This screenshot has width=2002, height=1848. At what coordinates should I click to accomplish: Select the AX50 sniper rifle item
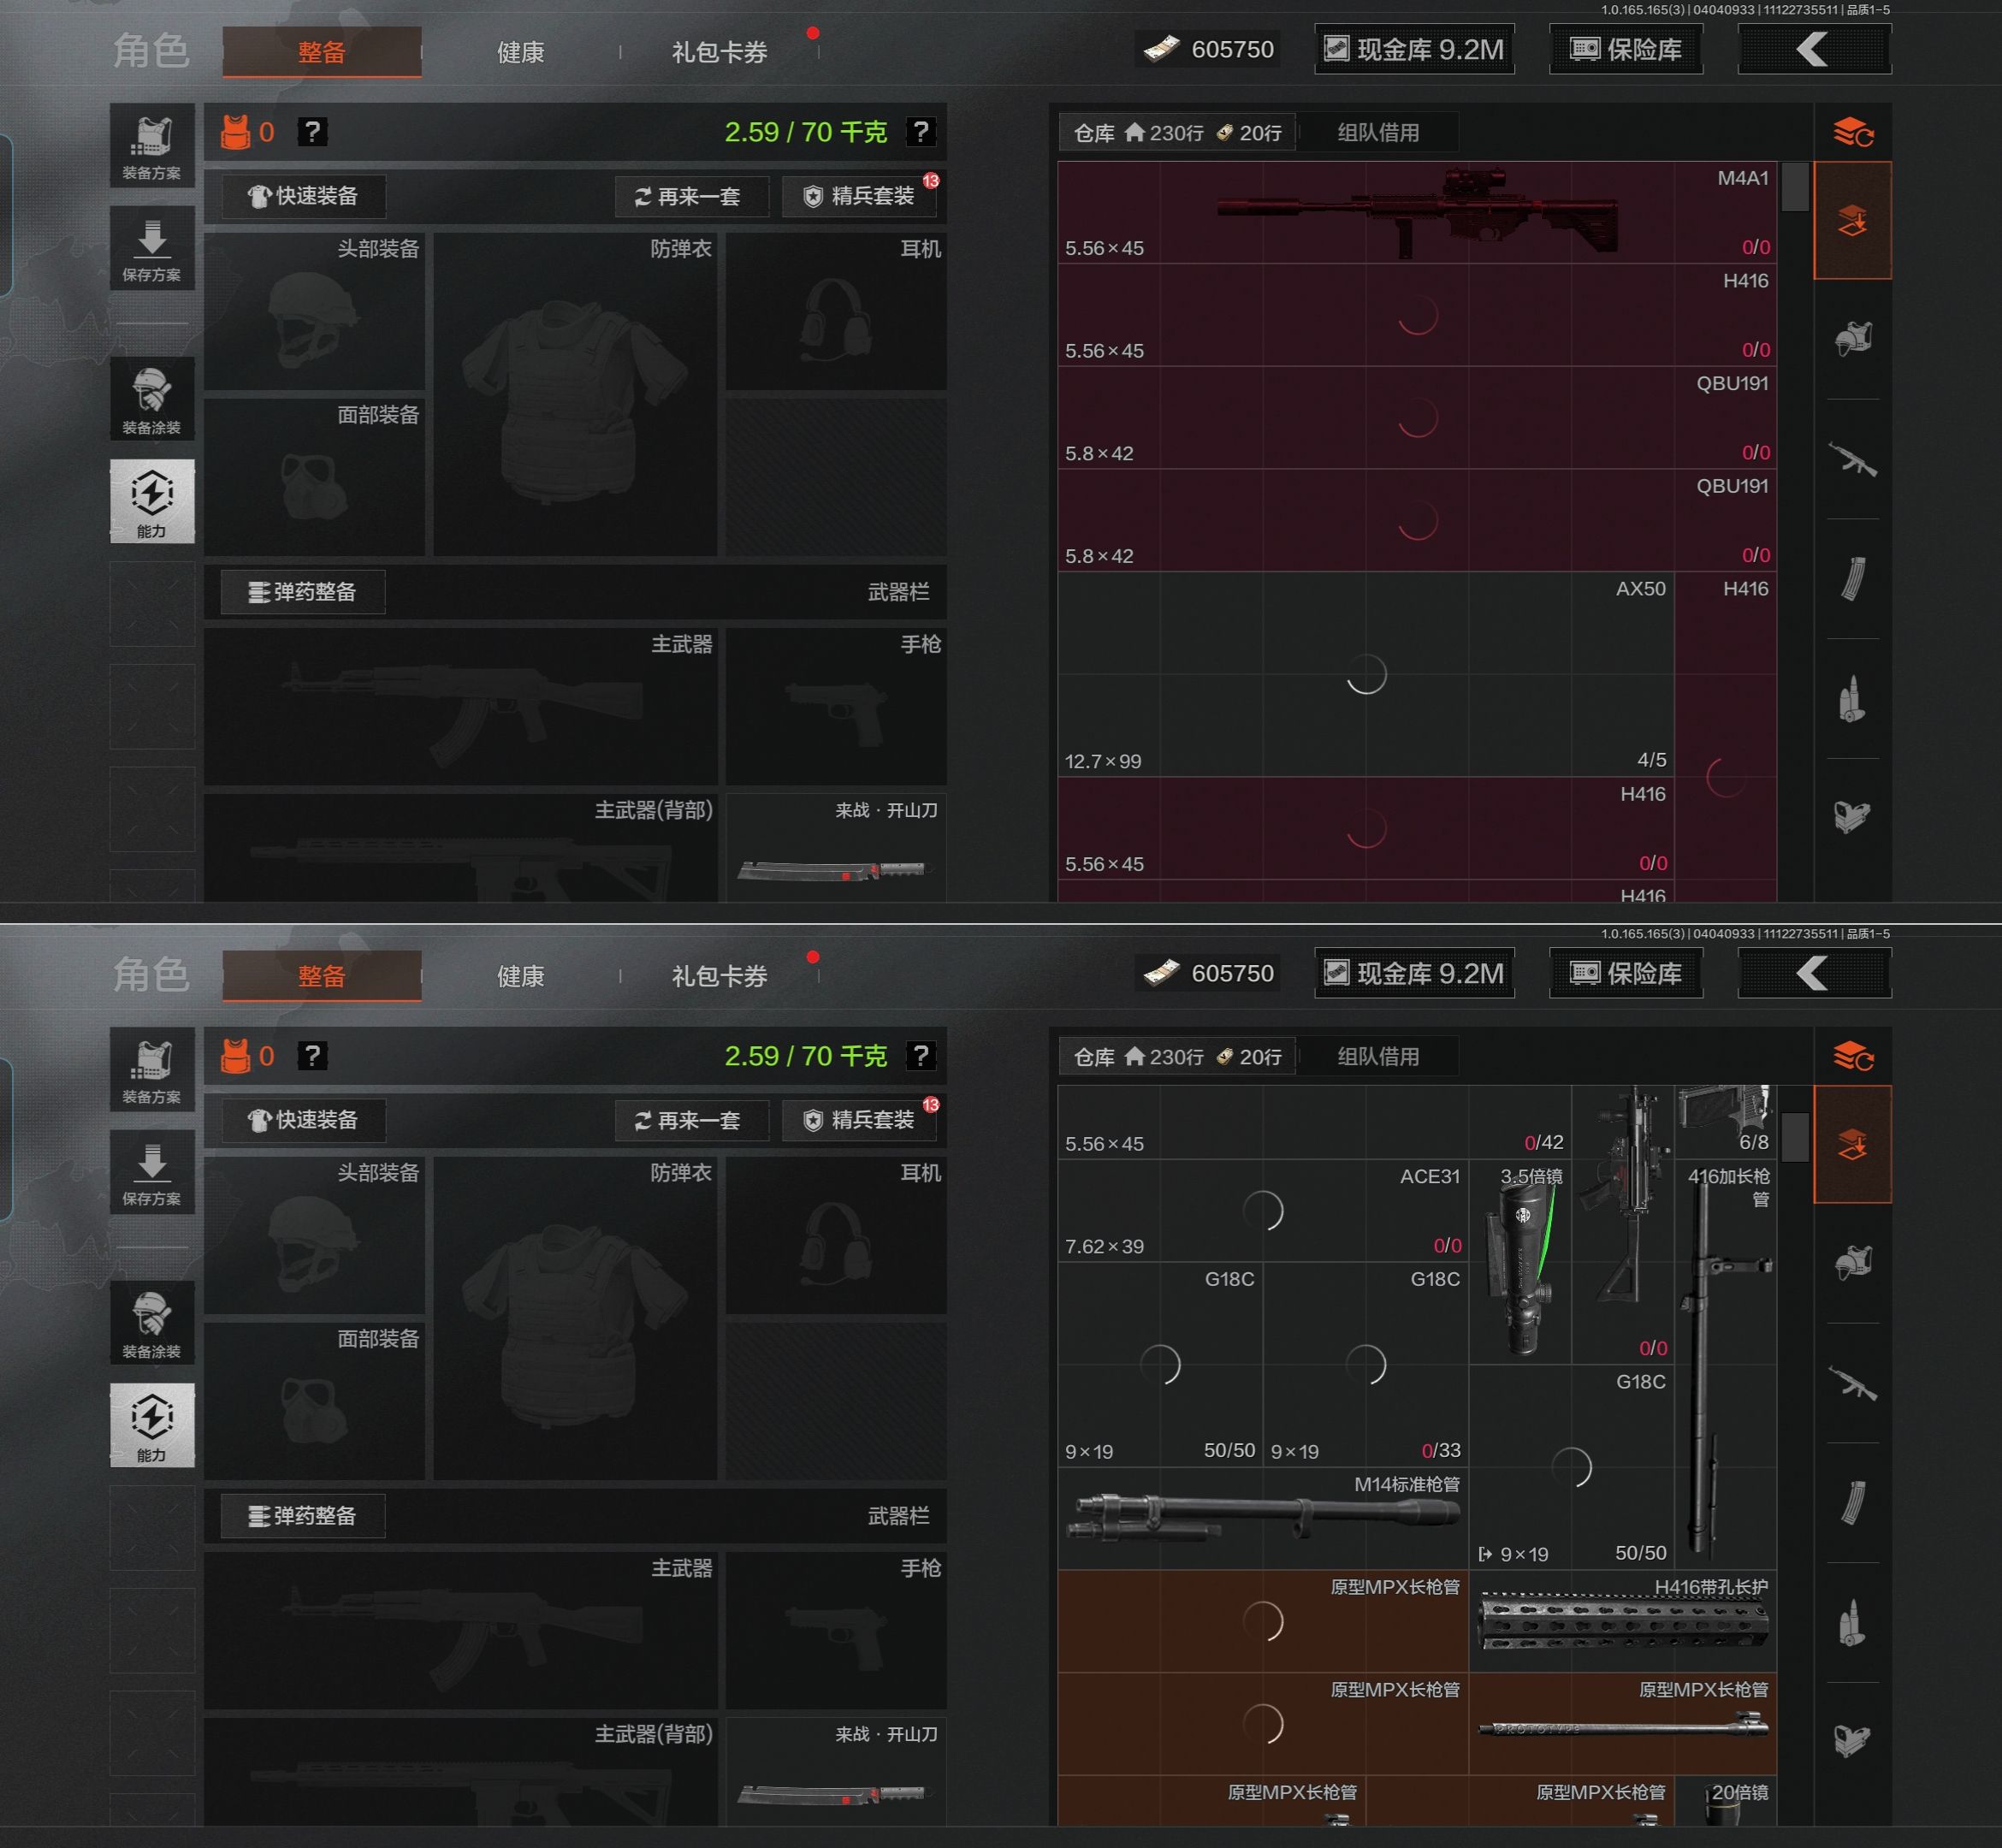(x=1365, y=674)
